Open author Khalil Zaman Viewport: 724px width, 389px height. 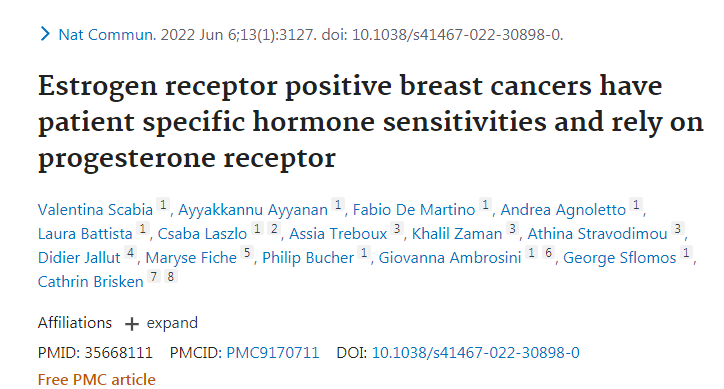pyautogui.click(x=457, y=234)
